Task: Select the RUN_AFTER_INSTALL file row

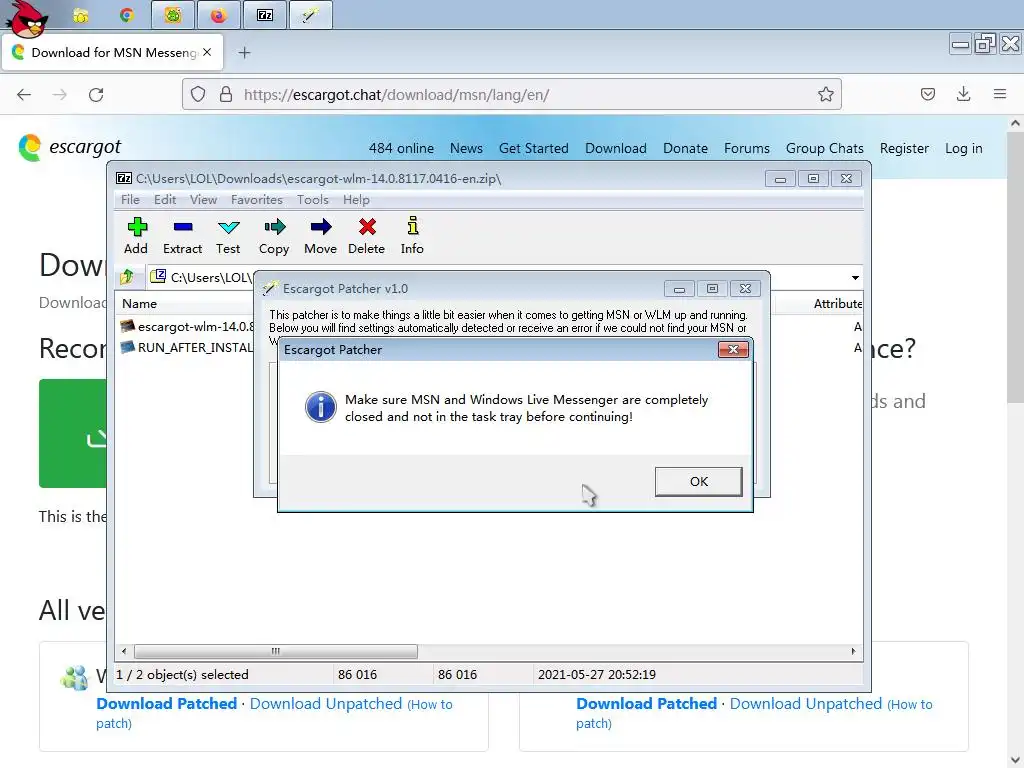Action: coord(186,347)
